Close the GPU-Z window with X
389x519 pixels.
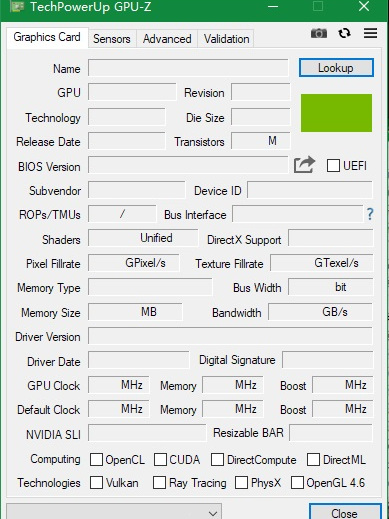364,6
